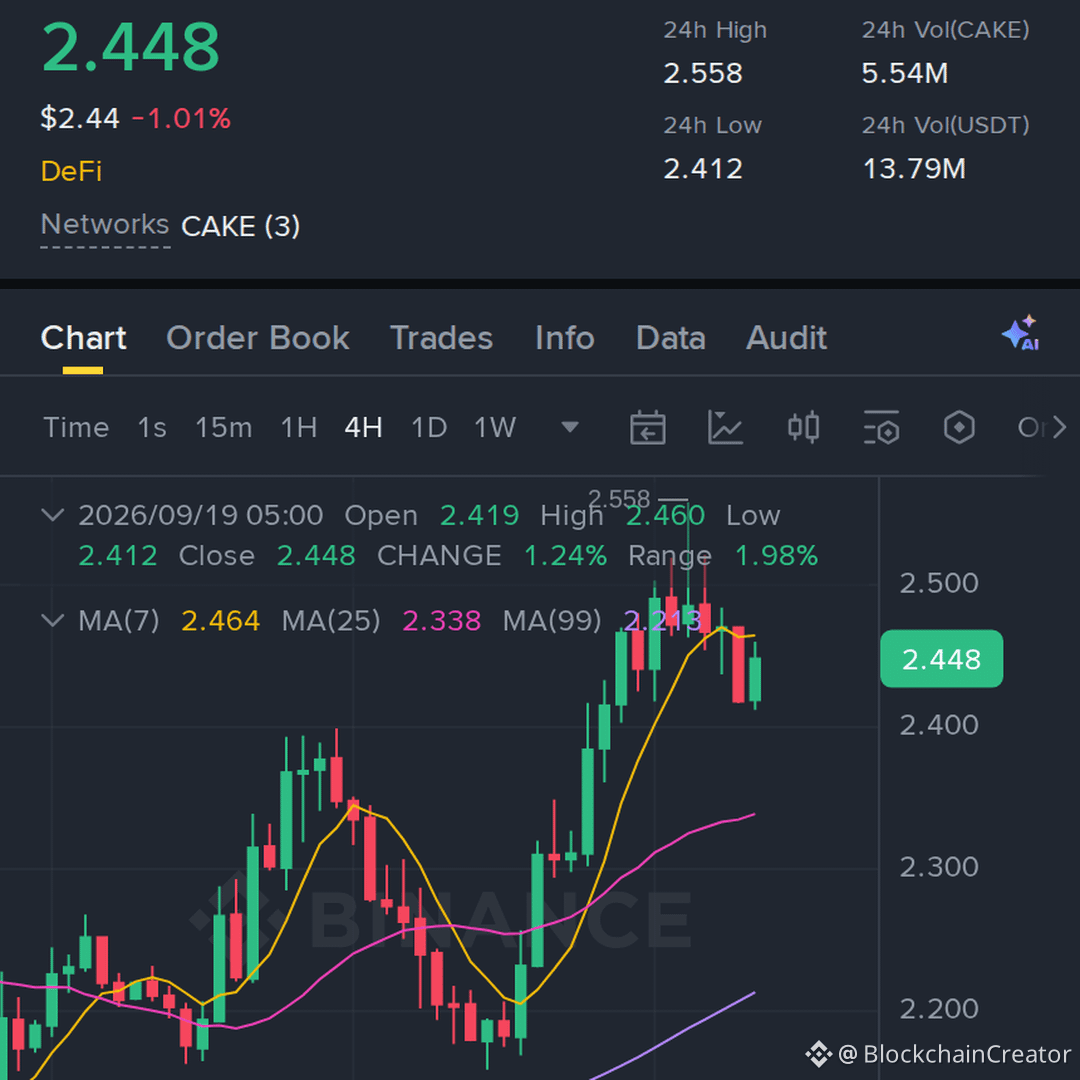
Task: Click the green 2.448 price marker
Action: pyautogui.click(x=941, y=658)
